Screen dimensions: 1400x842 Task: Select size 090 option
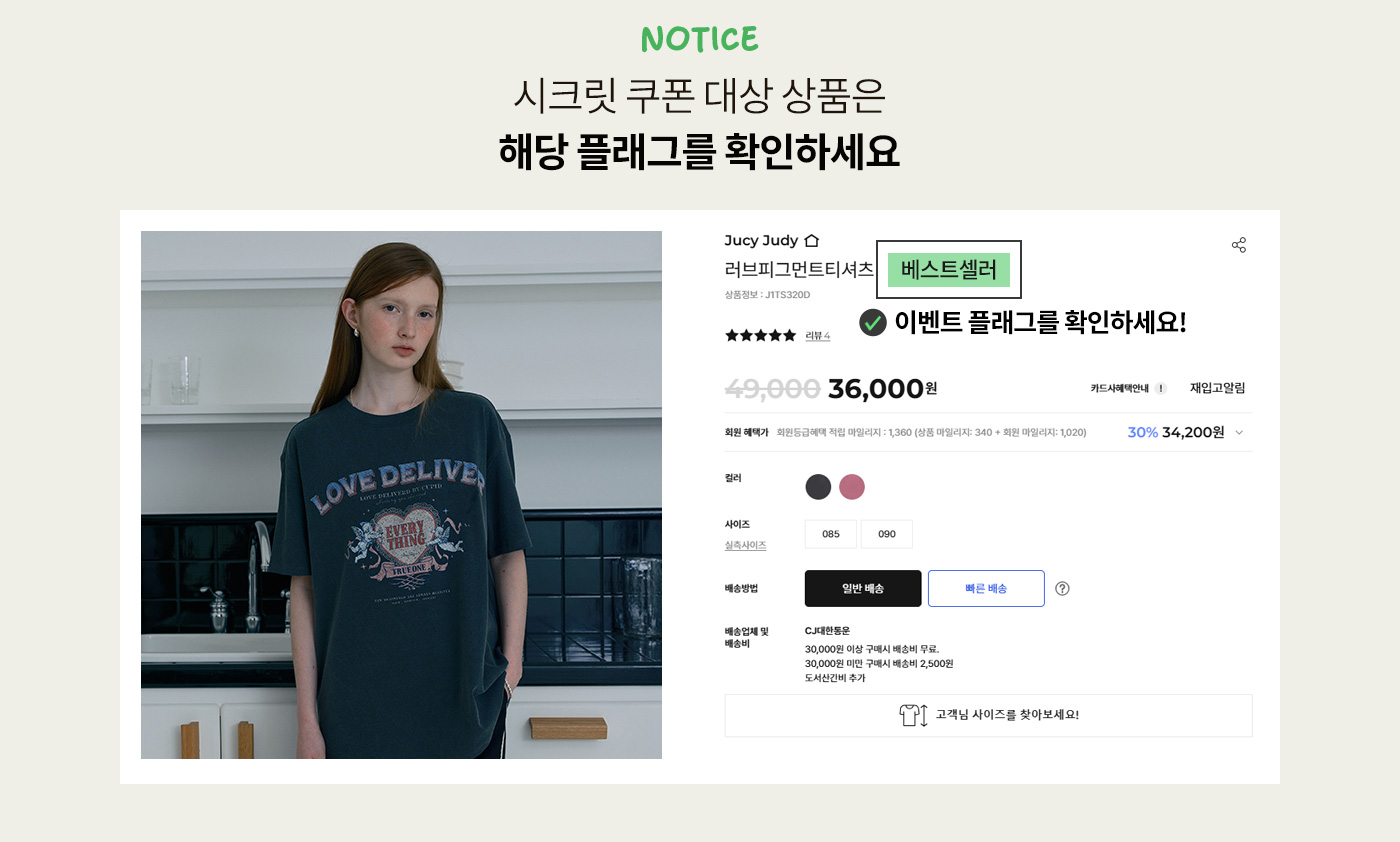pyautogui.click(x=887, y=534)
